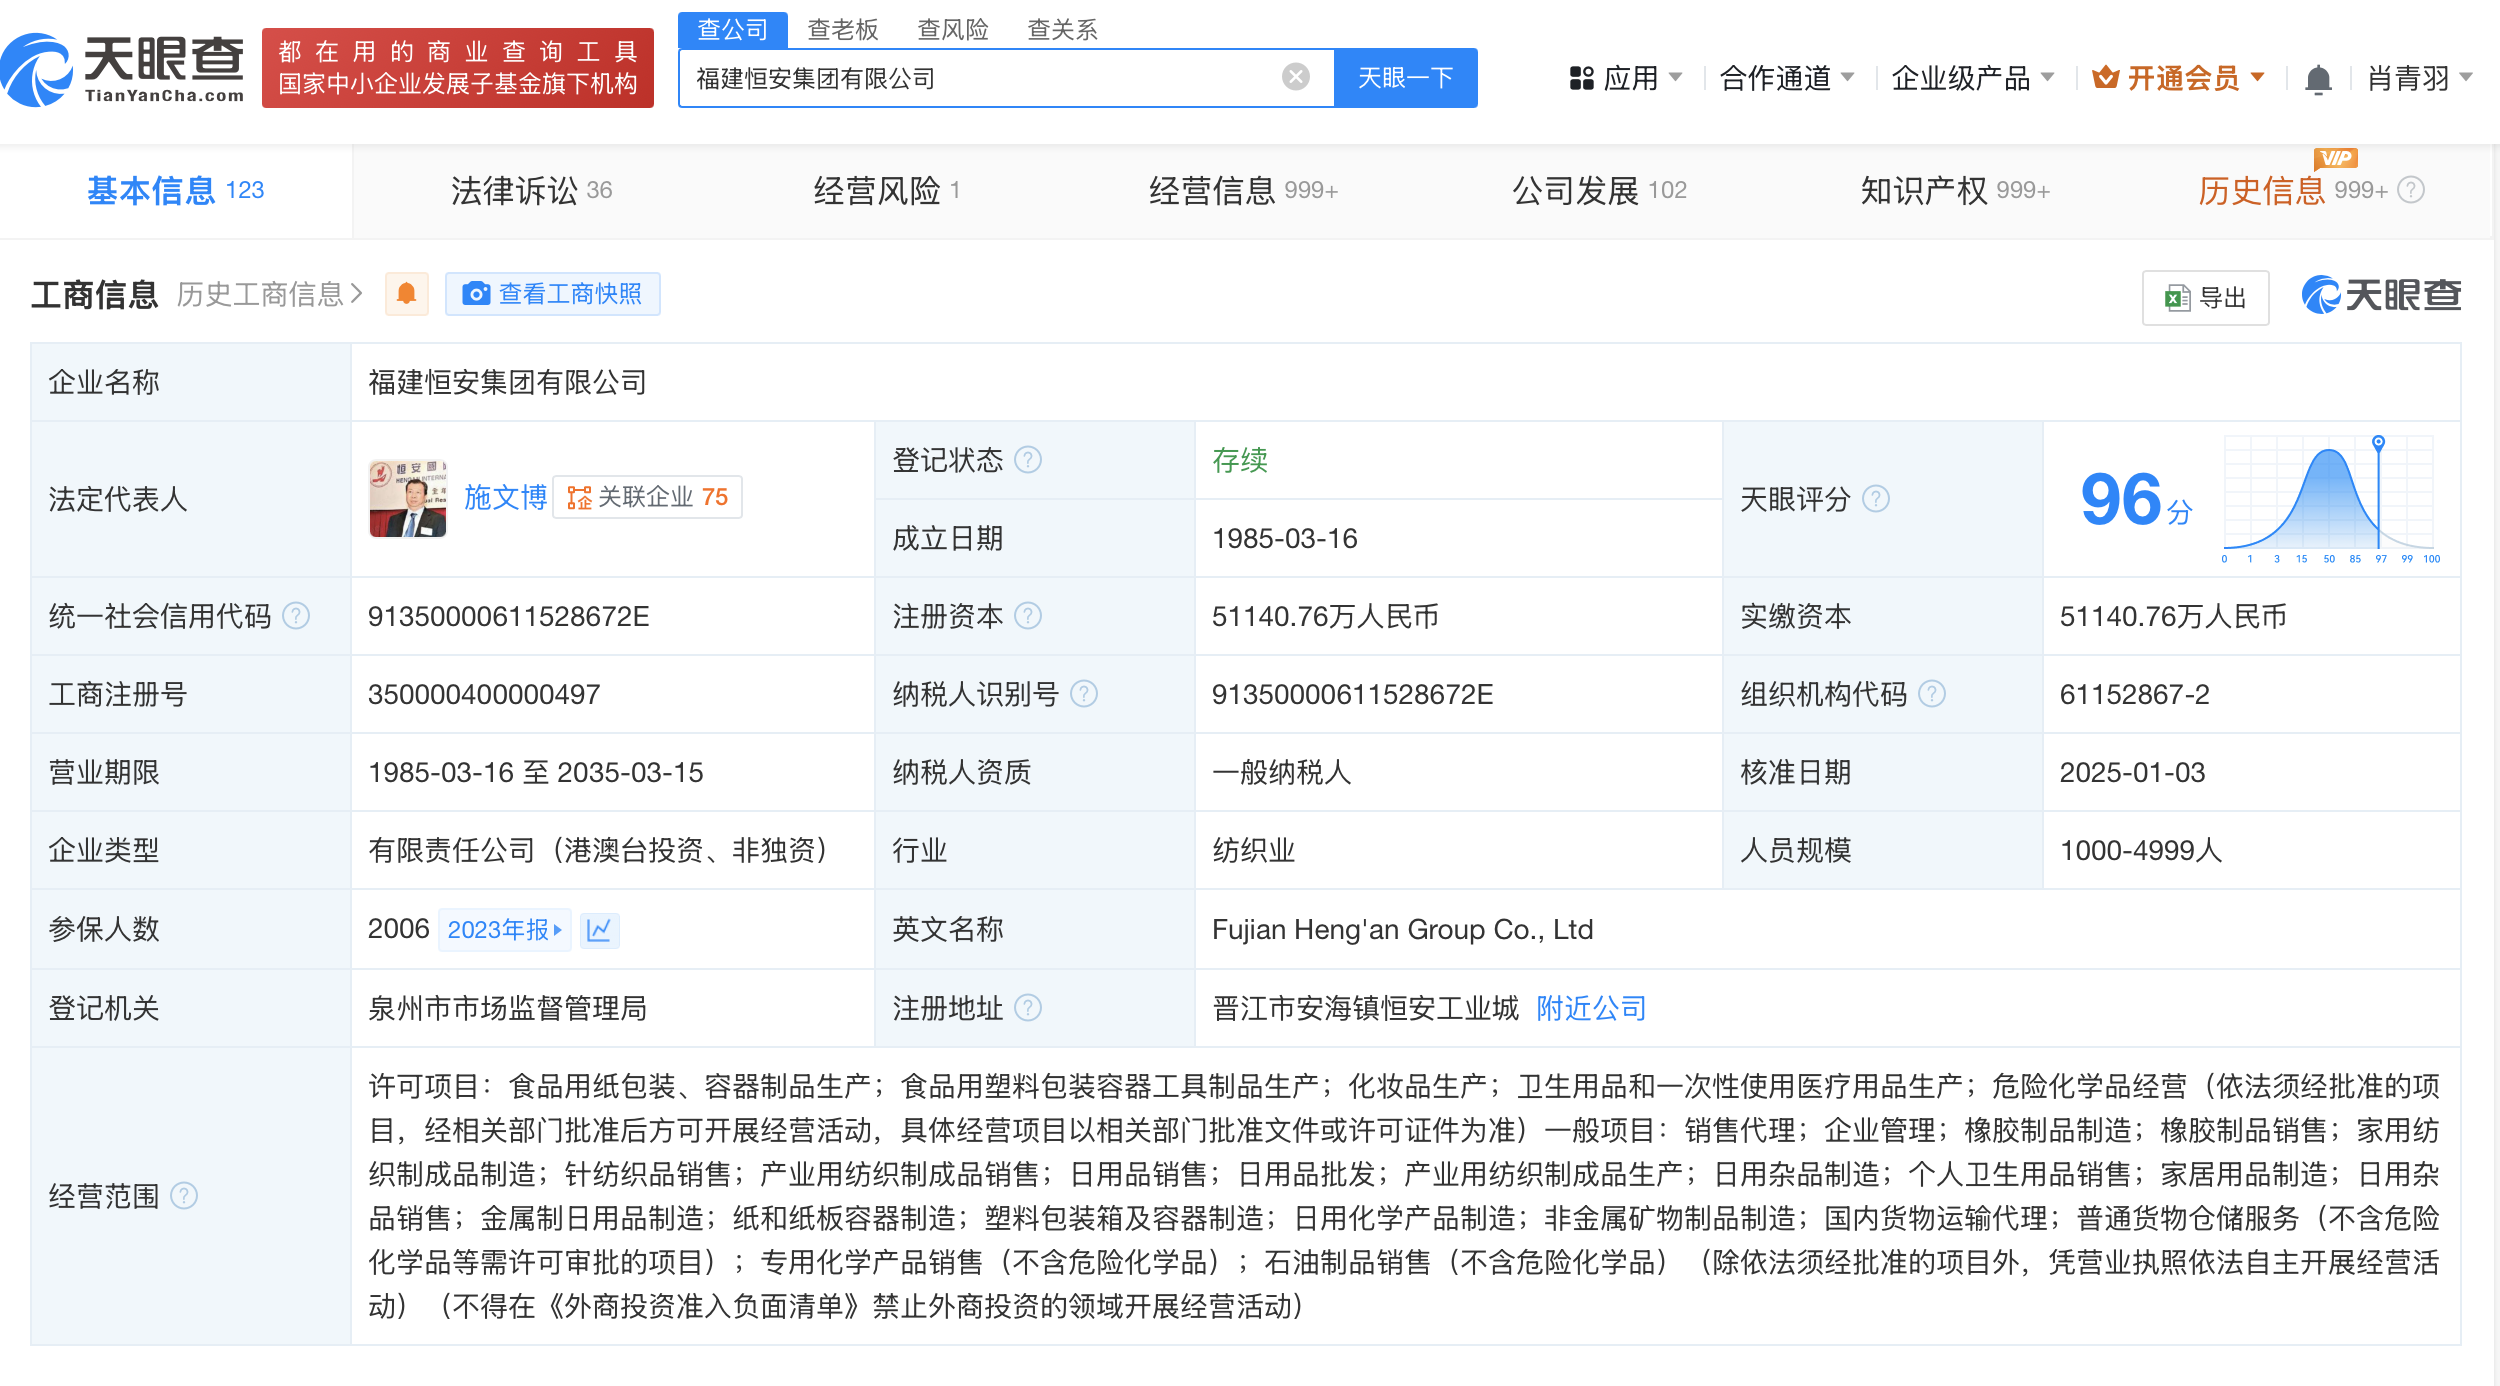Screen dimensions: 2500x1386
Task: Click the 存续 status text
Action: 1240,460
